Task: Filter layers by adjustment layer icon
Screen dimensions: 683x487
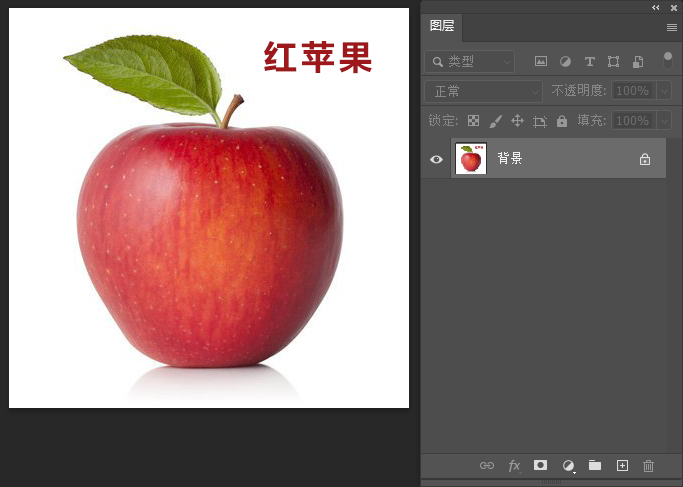Action: (x=565, y=61)
